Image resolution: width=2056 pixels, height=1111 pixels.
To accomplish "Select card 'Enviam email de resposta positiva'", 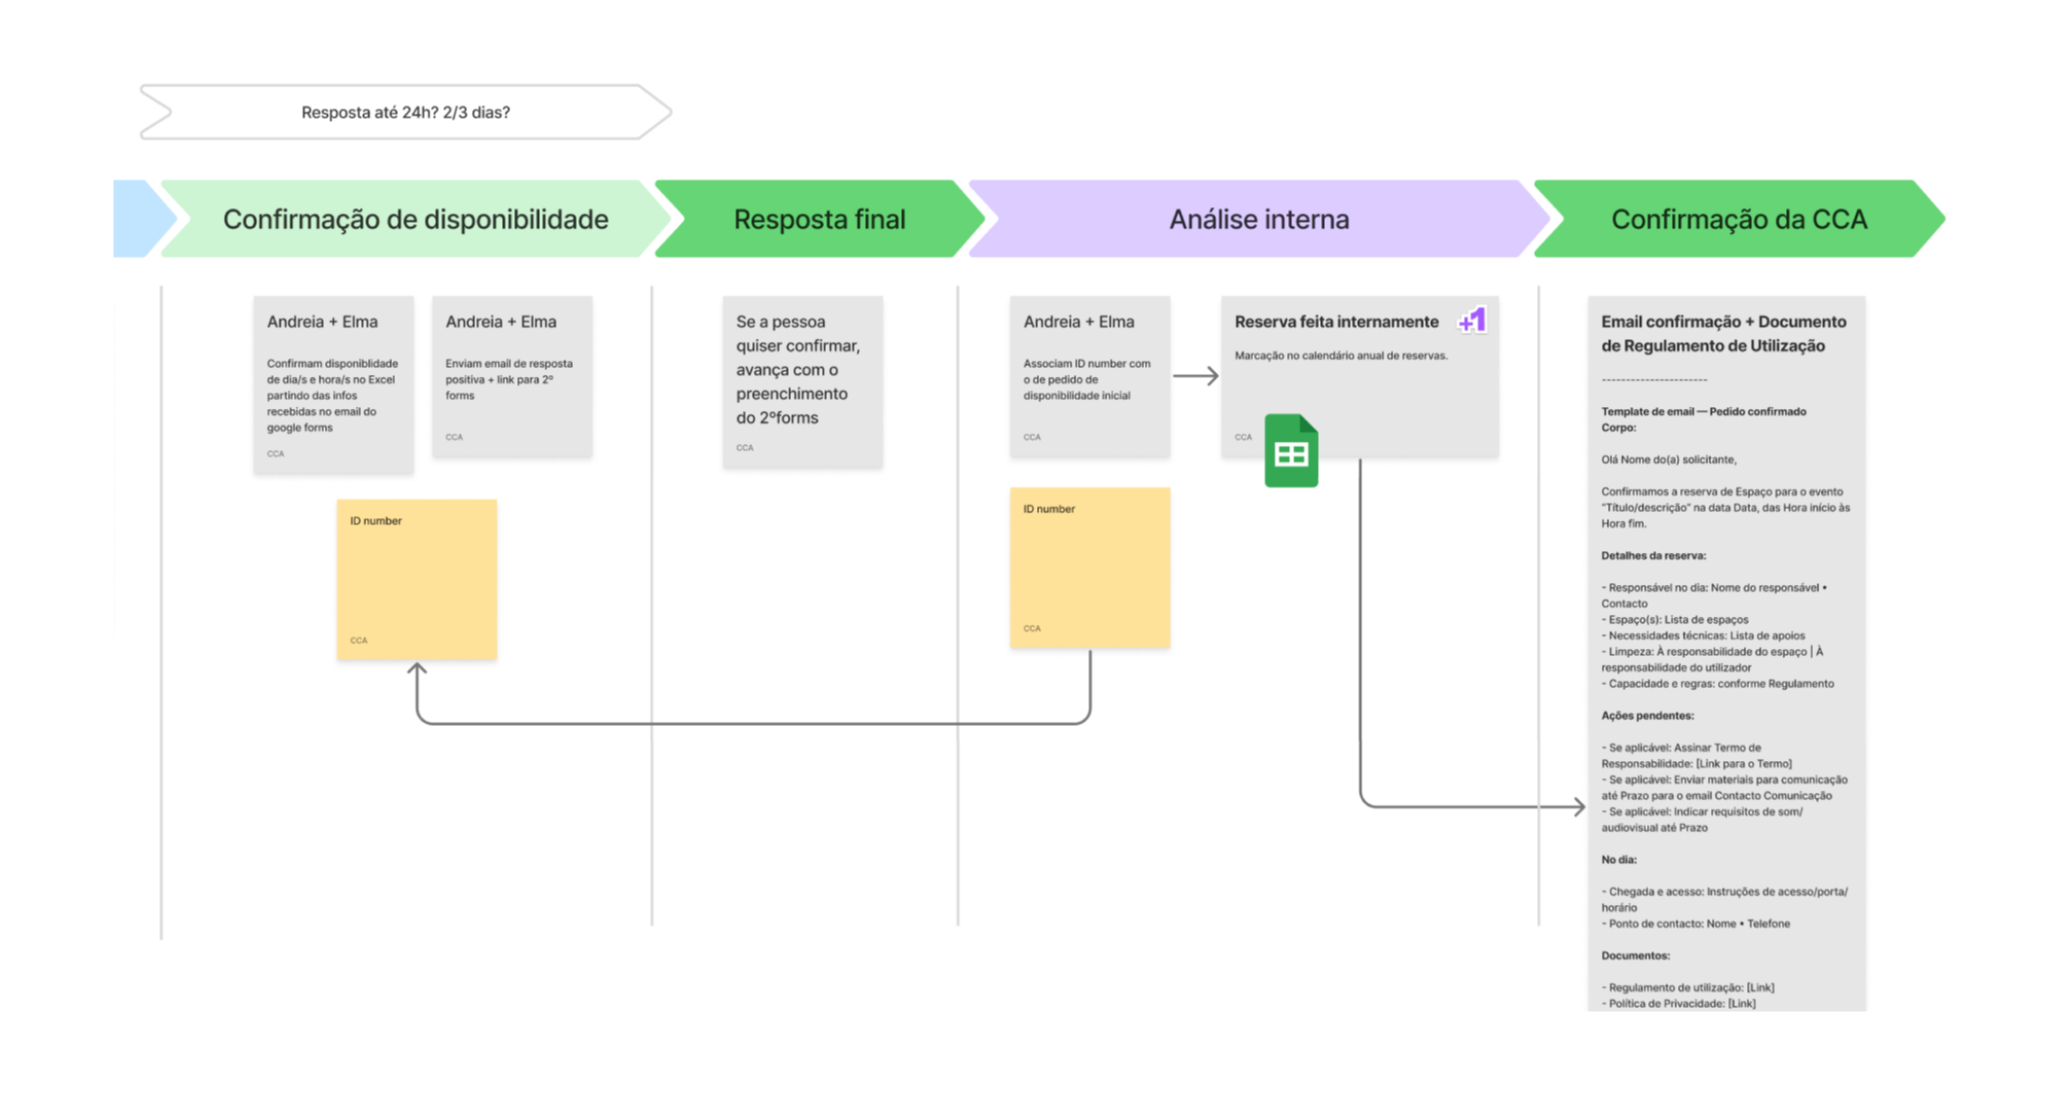I will click(x=512, y=377).
